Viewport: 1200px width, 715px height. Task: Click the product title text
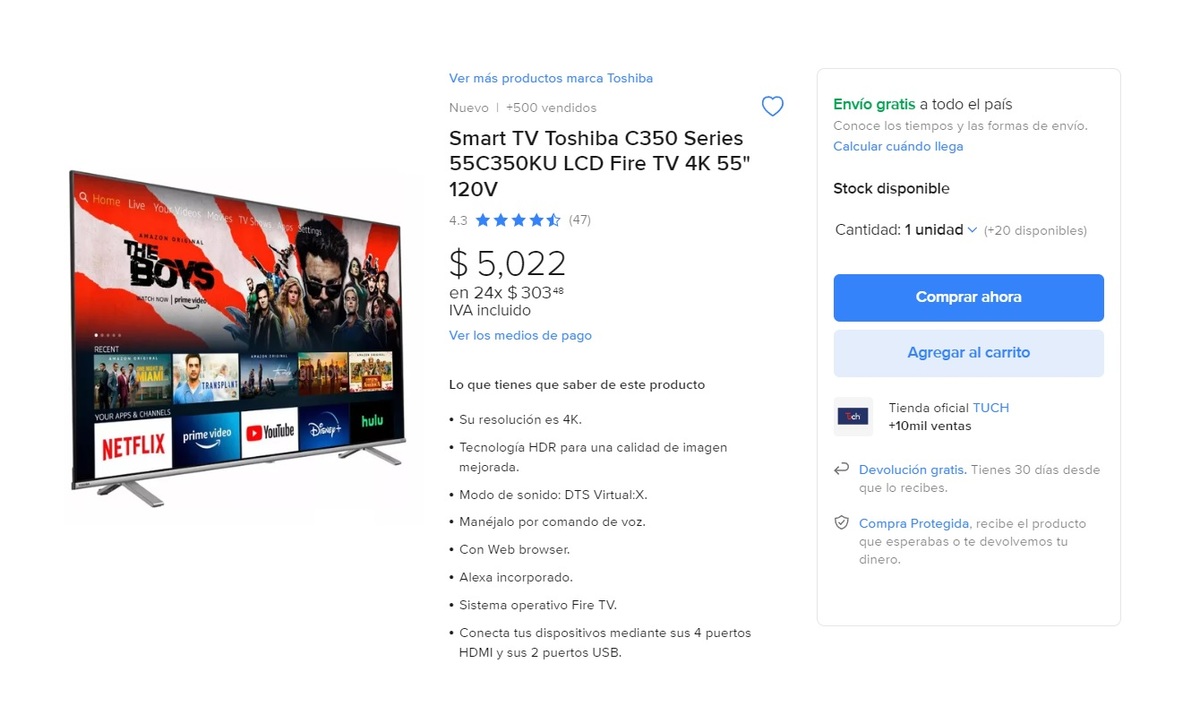596,163
